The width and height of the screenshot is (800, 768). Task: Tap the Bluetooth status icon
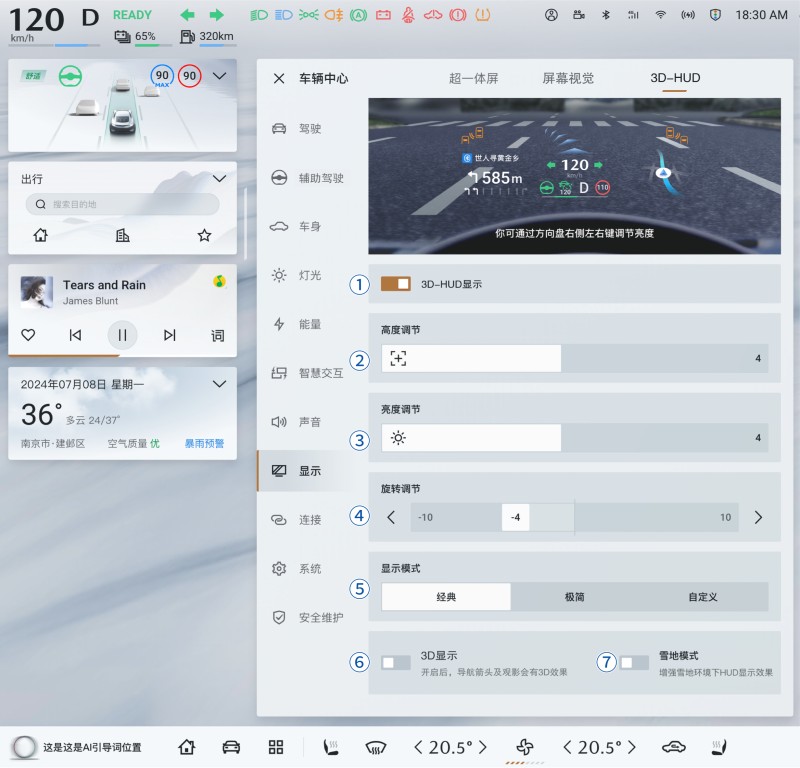606,15
